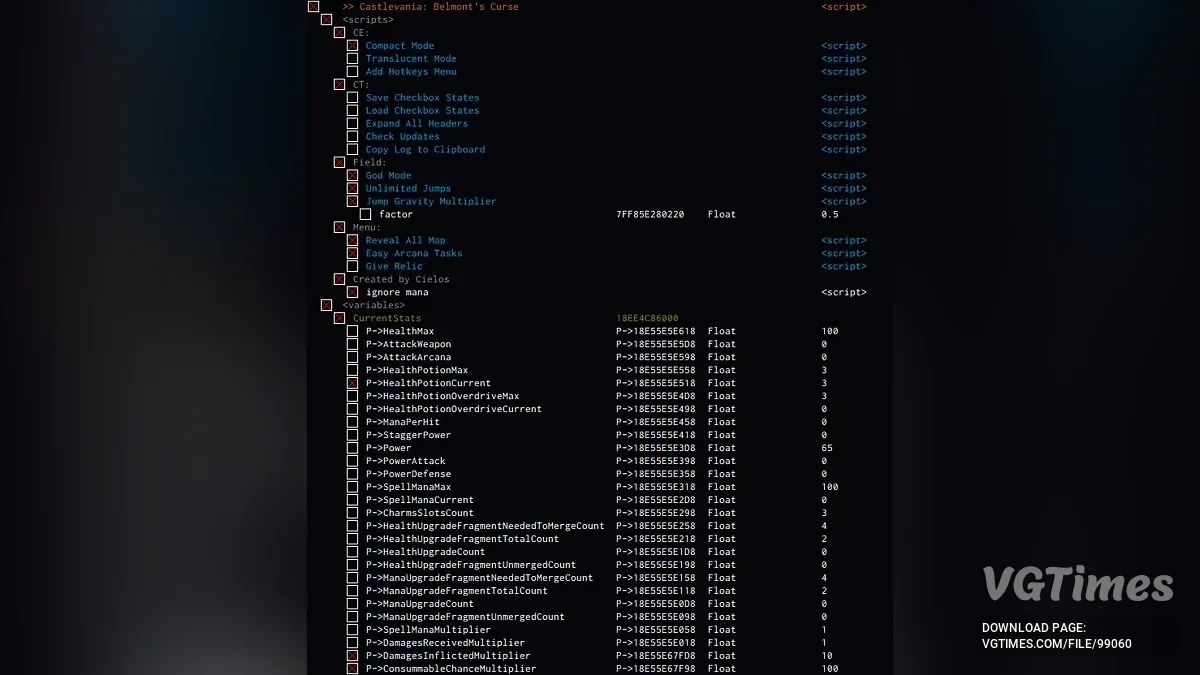Select the Easy Arcana Tasks entry
The width and height of the screenshot is (1200, 675).
(x=414, y=254)
